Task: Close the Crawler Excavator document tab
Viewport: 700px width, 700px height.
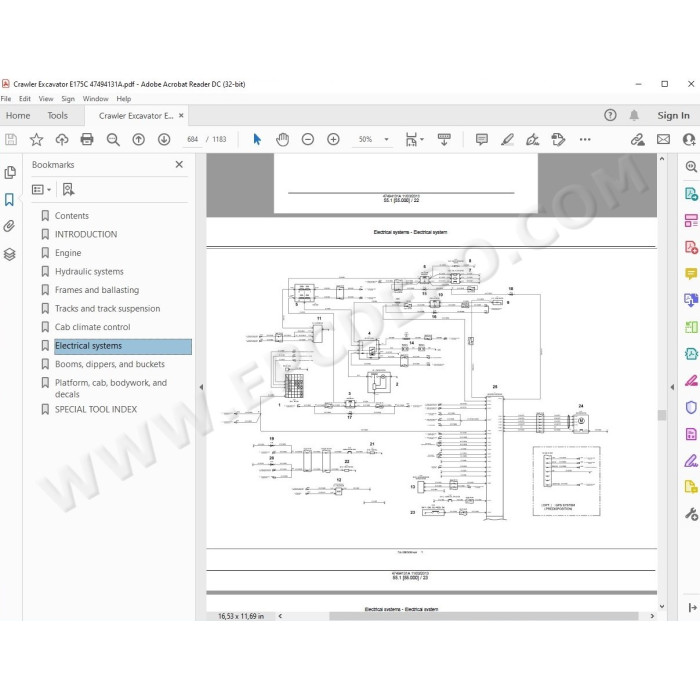Action: coord(181,116)
